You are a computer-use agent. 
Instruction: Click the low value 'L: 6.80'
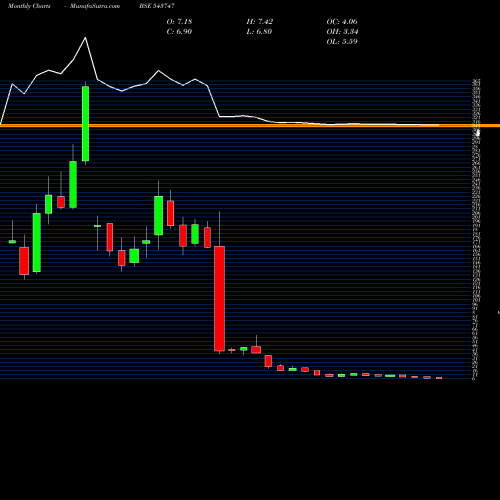[x=259, y=31]
